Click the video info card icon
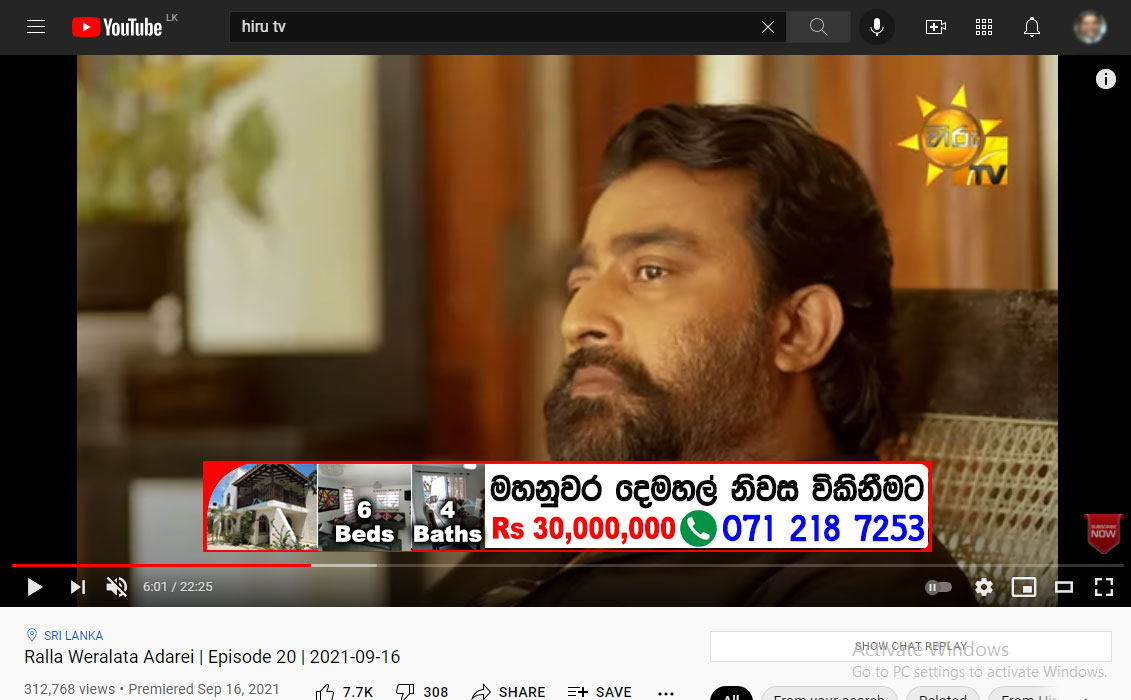 coord(1105,79)
